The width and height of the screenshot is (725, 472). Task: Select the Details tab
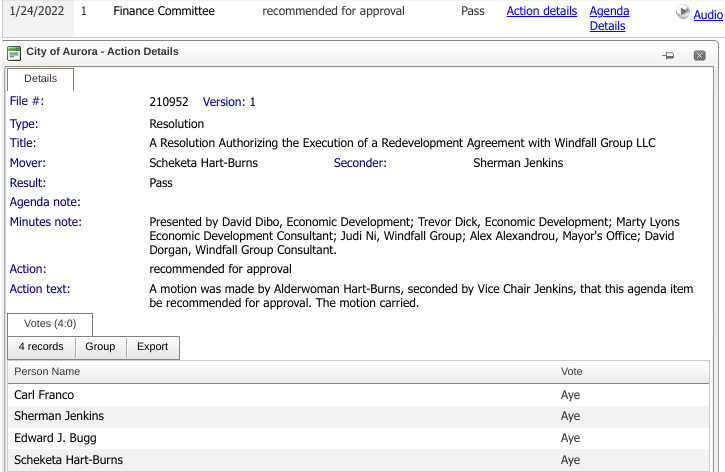point(40,79)
